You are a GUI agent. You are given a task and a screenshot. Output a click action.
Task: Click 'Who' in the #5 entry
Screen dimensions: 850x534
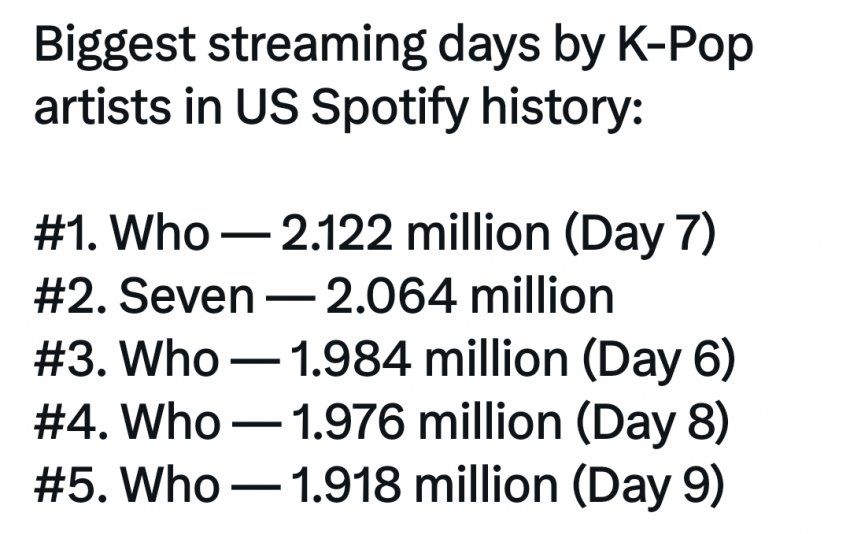tap(169, 484)
